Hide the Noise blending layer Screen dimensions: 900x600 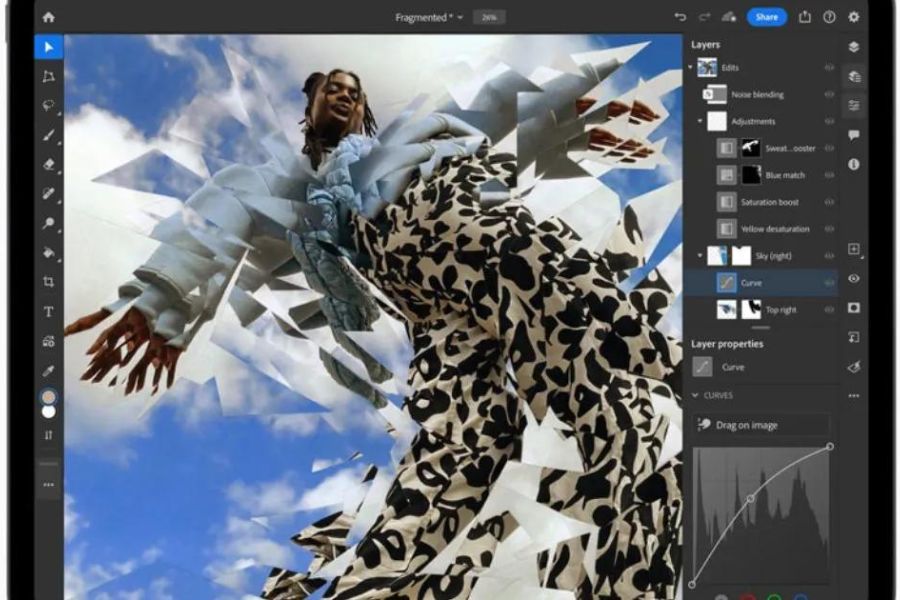pos(829,94)
